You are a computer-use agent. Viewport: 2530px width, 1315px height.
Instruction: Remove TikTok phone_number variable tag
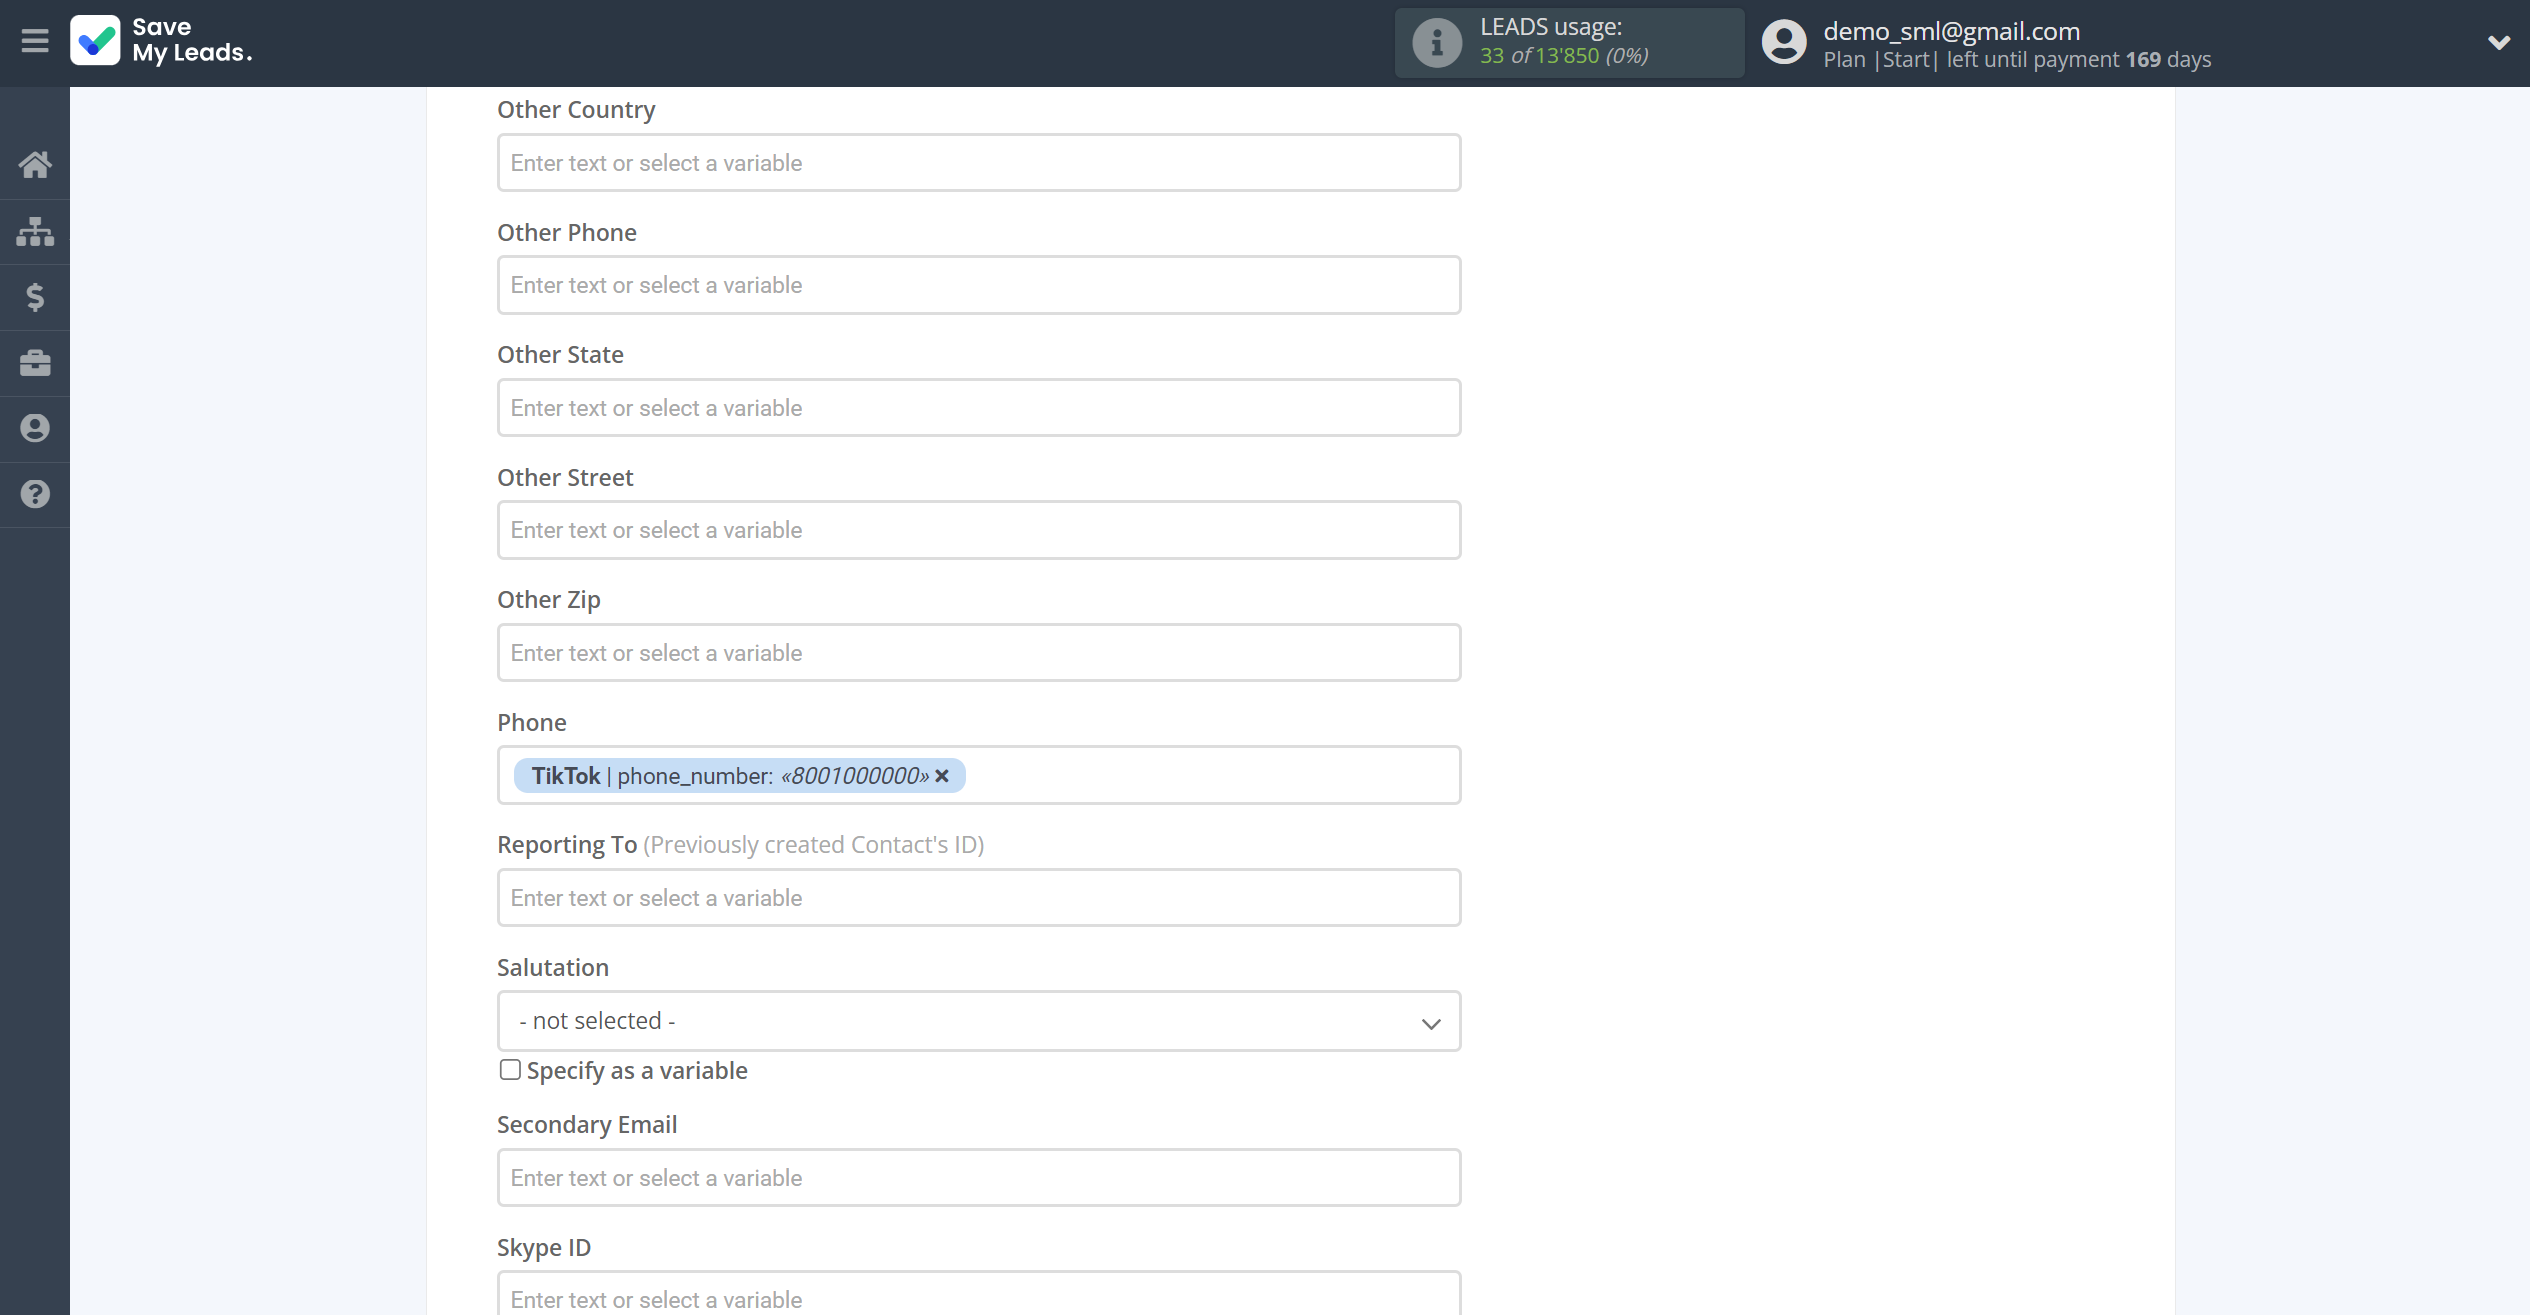click(x=942, y=775)
